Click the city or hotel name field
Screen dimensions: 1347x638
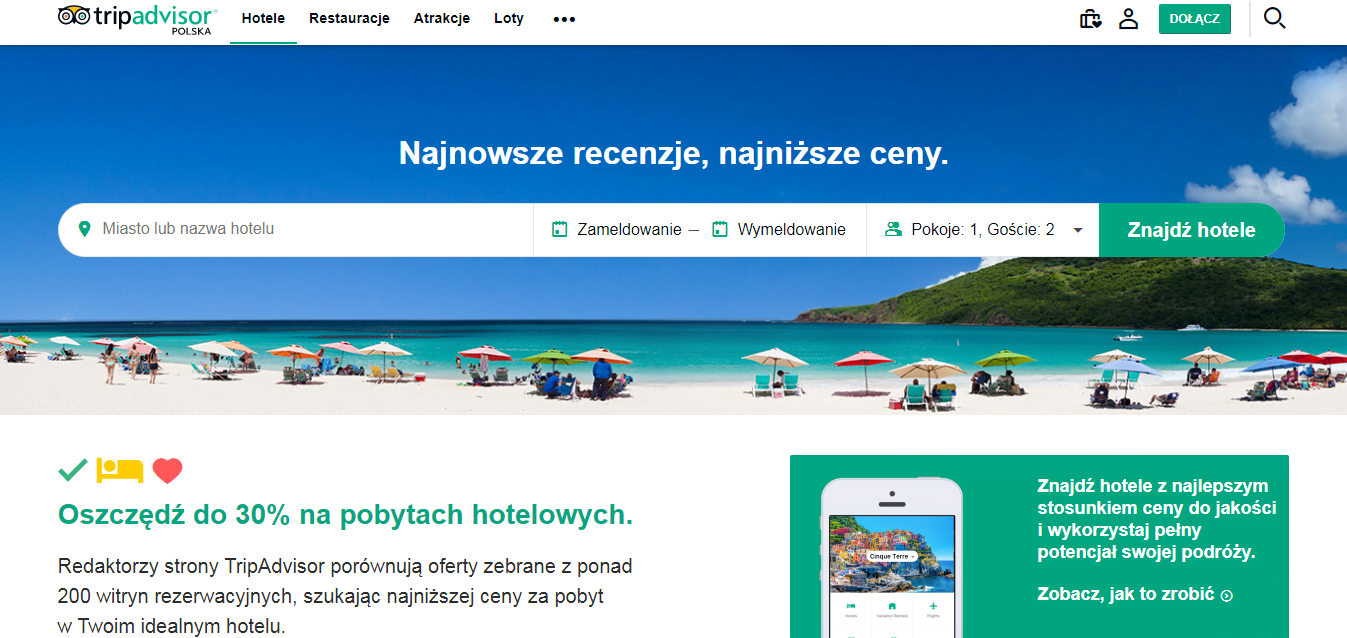296,230
